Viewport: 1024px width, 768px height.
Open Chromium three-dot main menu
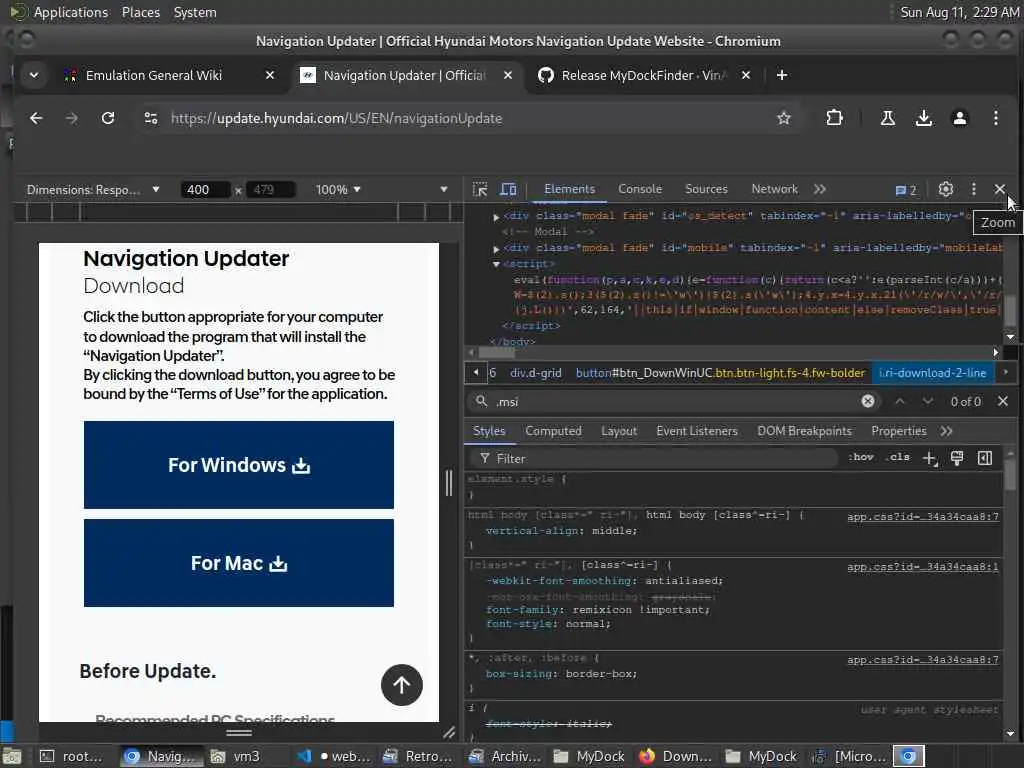pos(995,118)
